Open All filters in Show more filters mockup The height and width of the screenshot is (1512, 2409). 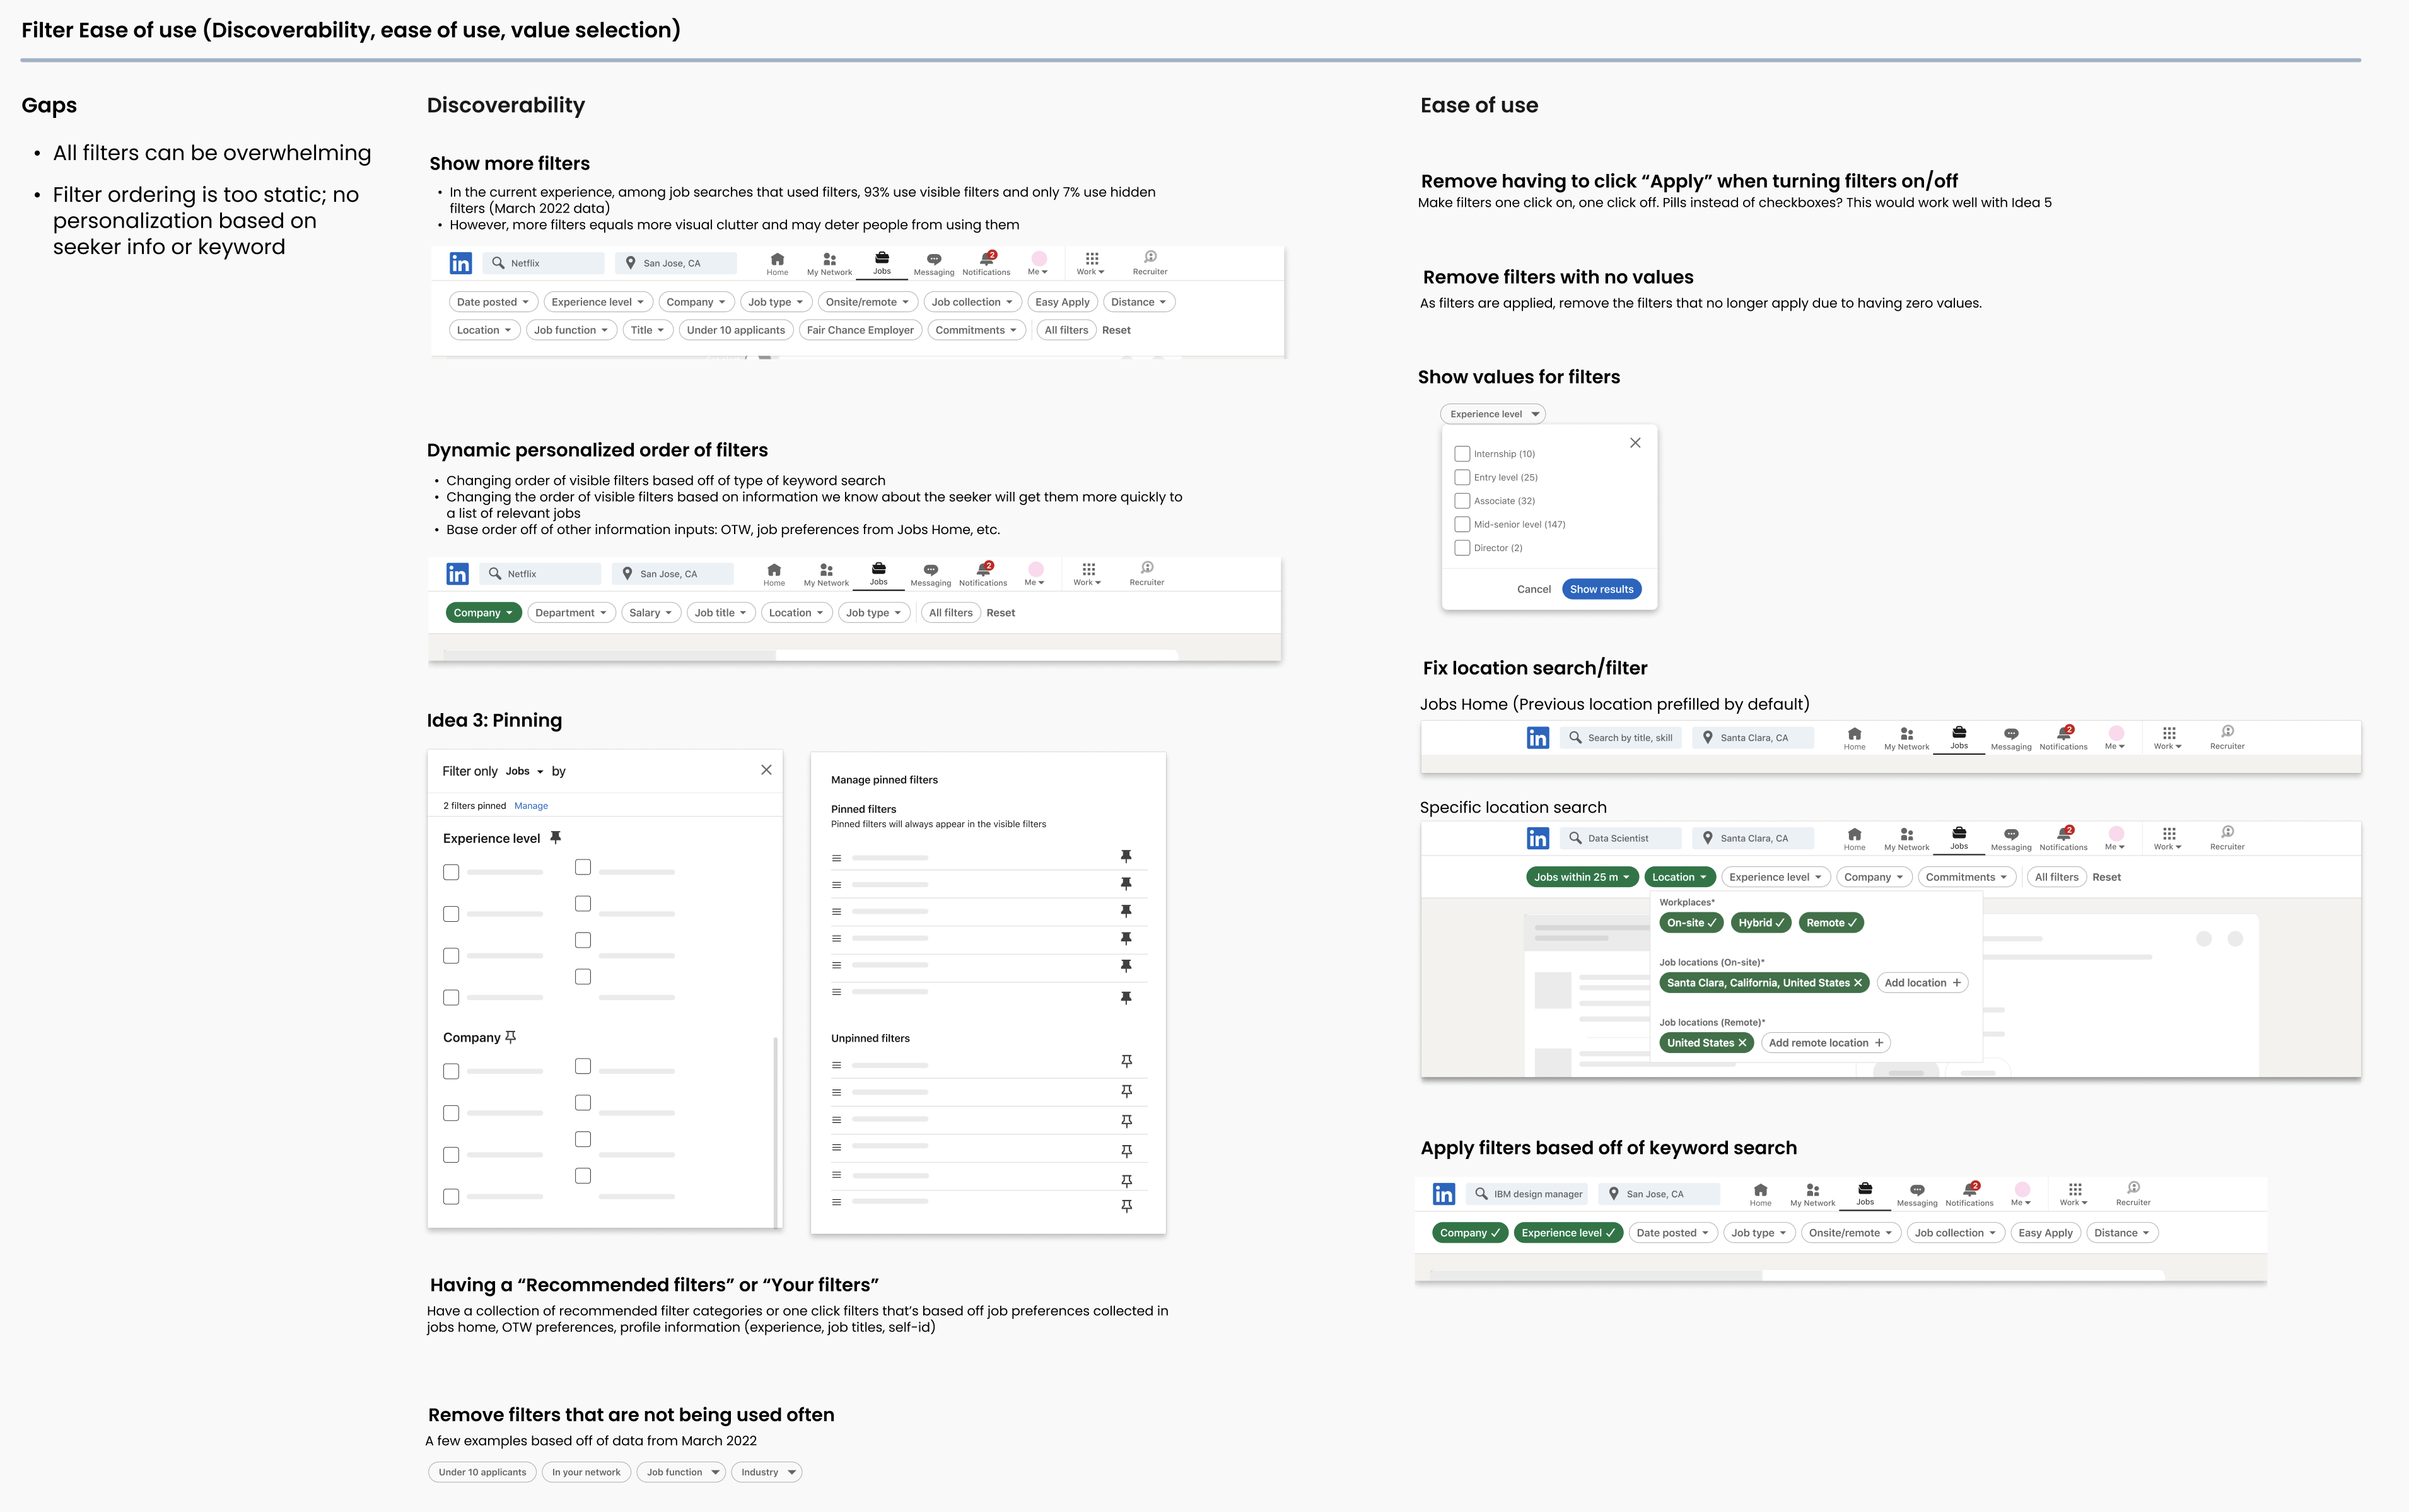[1066, 330]
